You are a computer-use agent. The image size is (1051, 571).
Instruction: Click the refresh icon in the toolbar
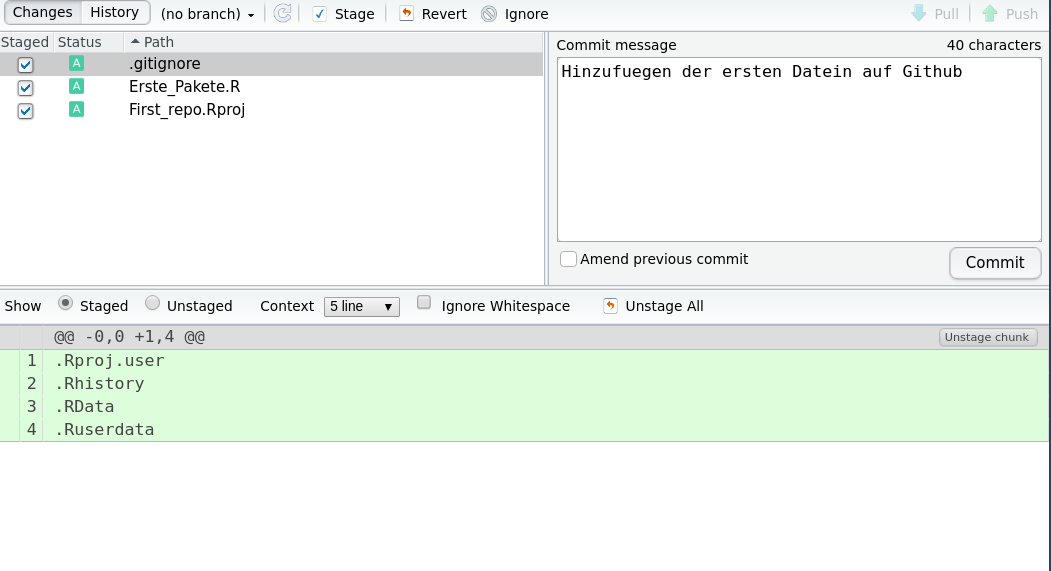283,14
